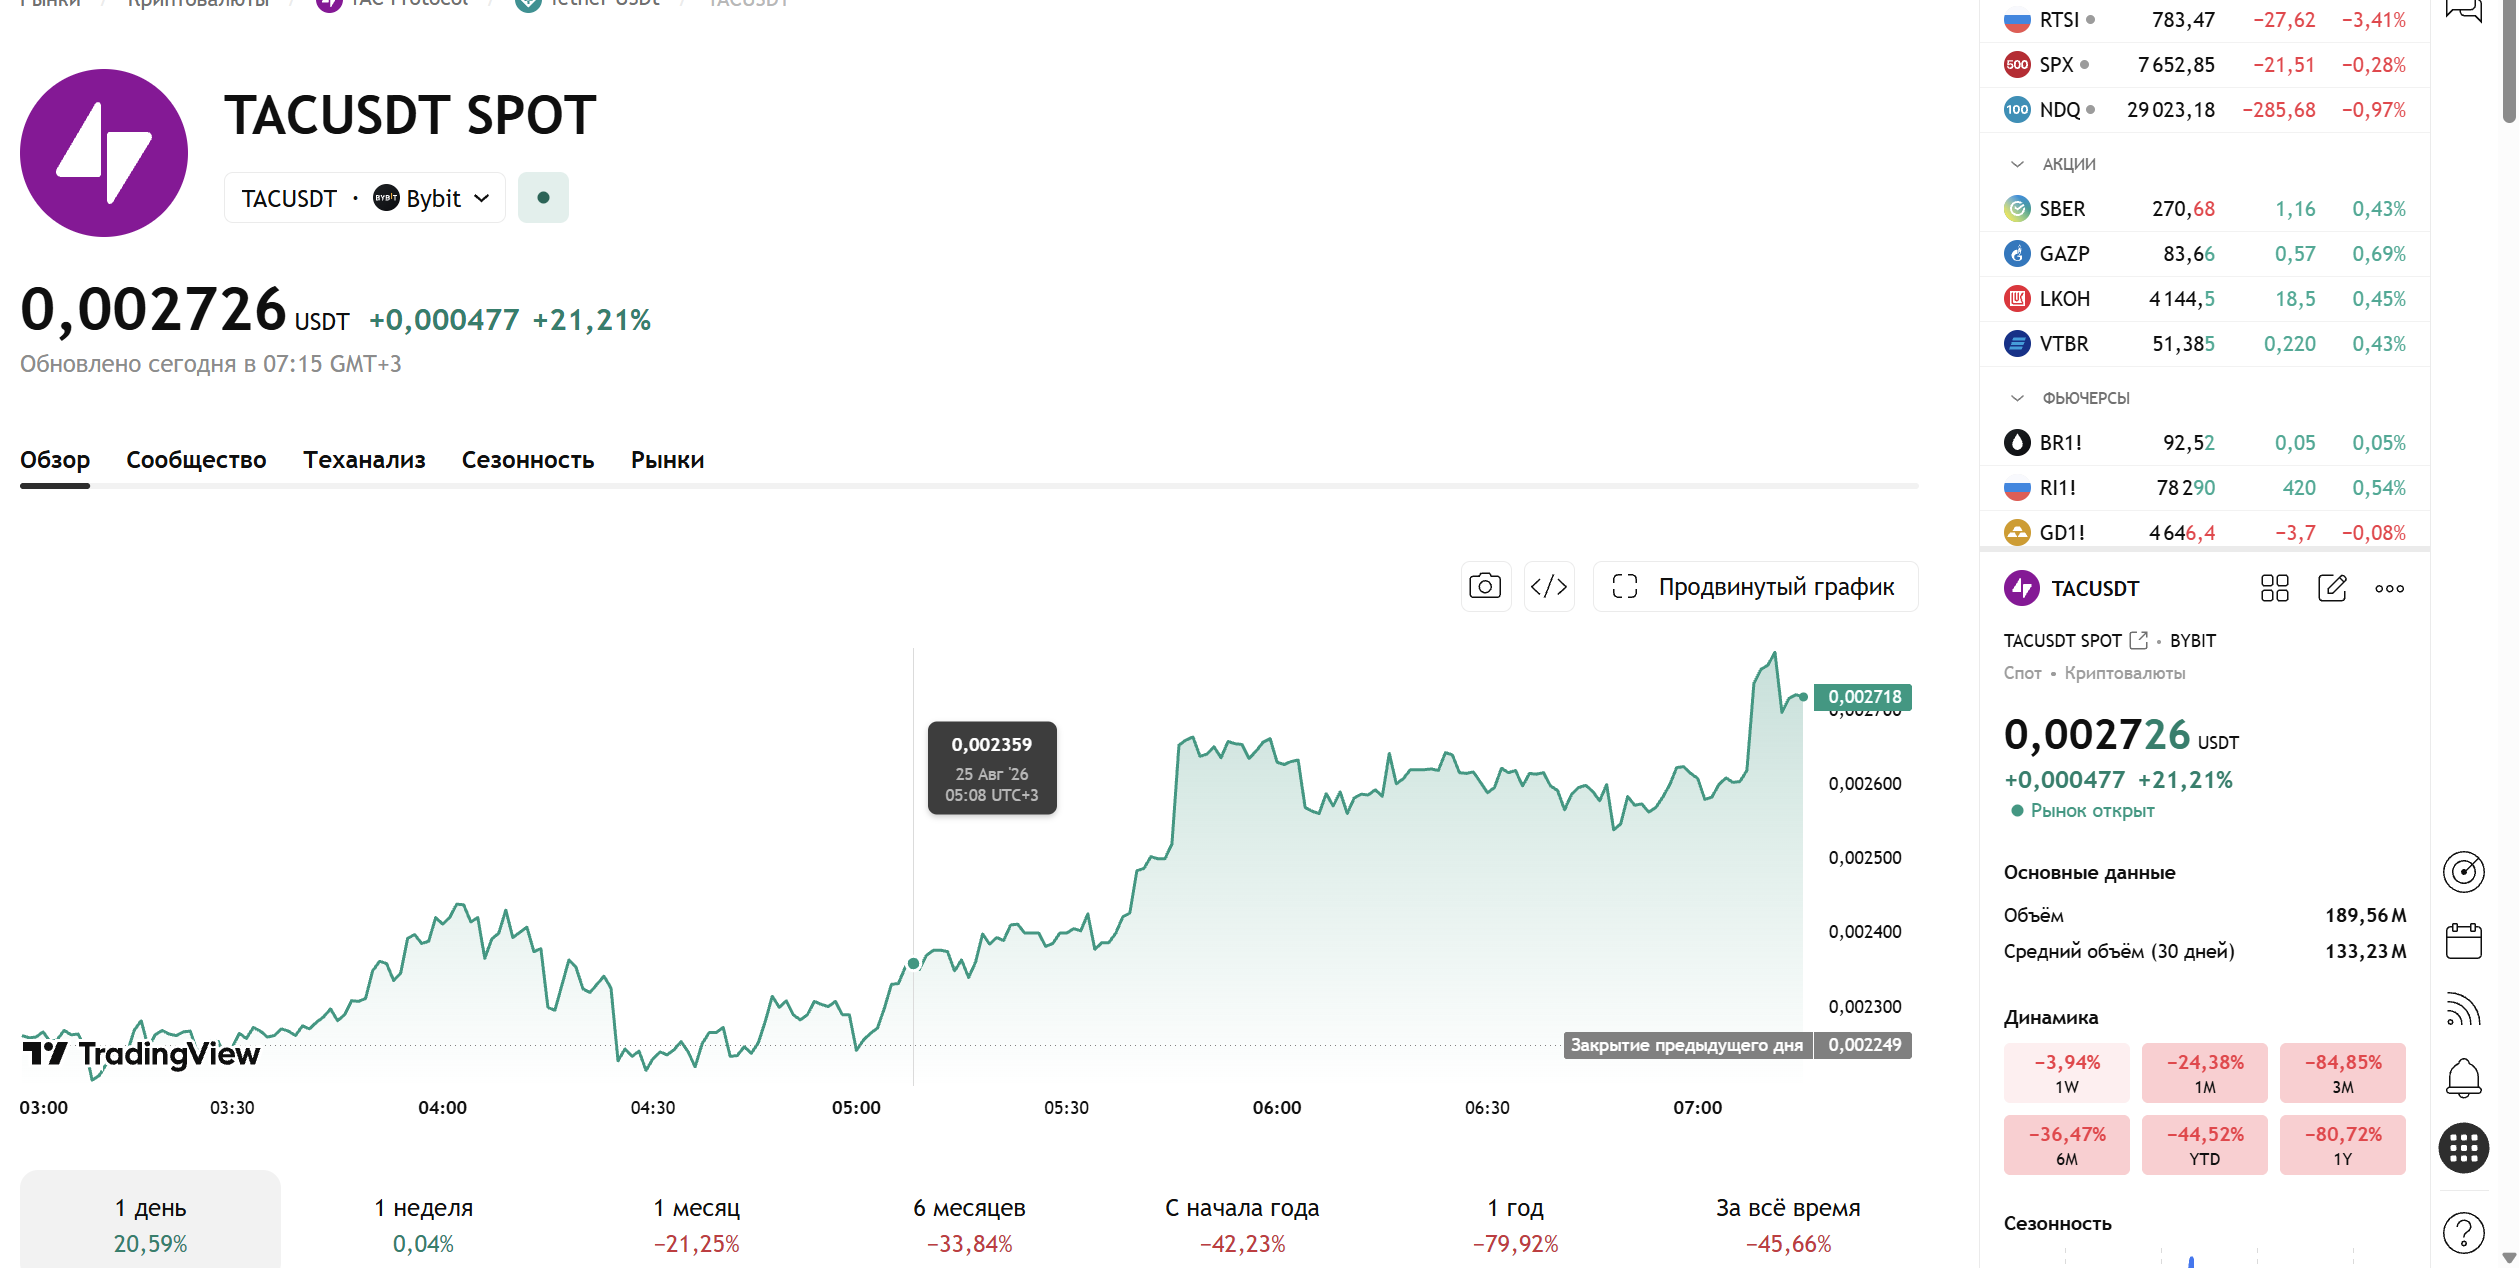
Task: Open the TACUSDT Bybit exchange dropdown
Action: [x=365, y=198]
